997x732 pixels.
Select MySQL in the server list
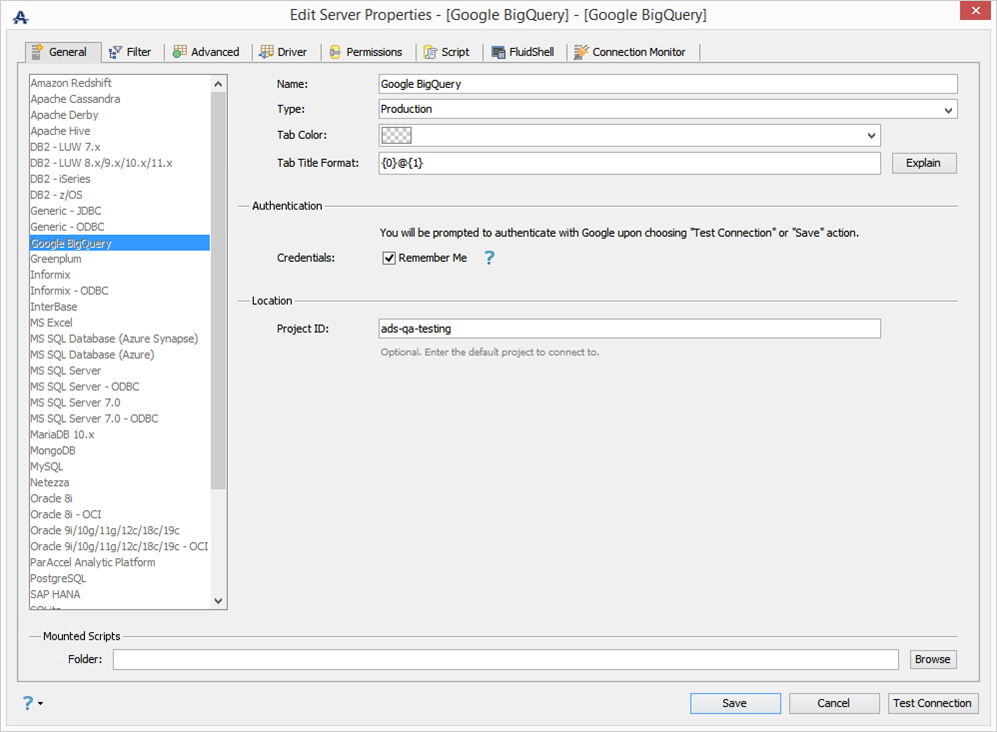pos(120,466)
